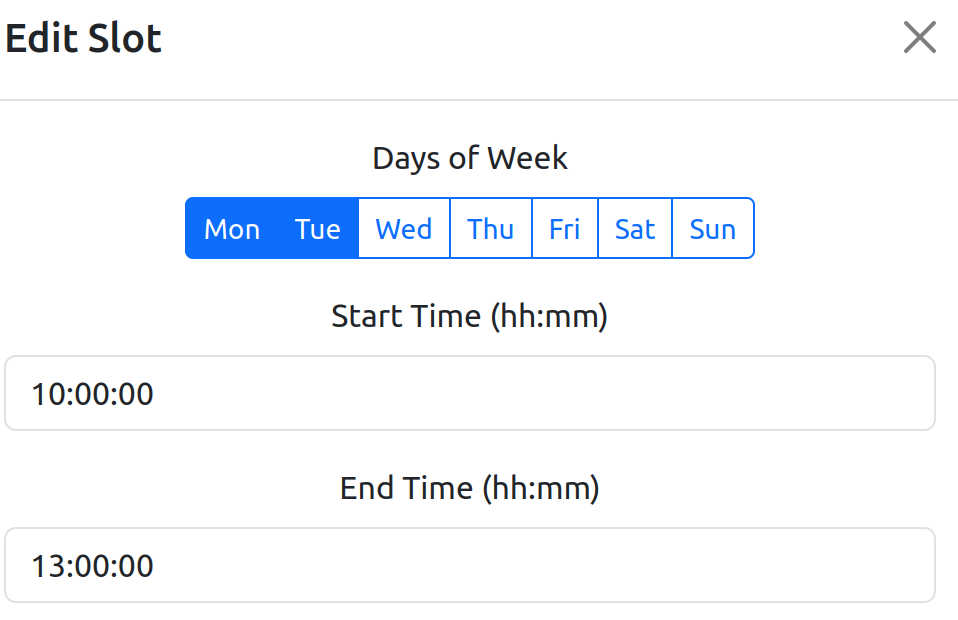Place cursor on the 13:00:00 value

92,566
